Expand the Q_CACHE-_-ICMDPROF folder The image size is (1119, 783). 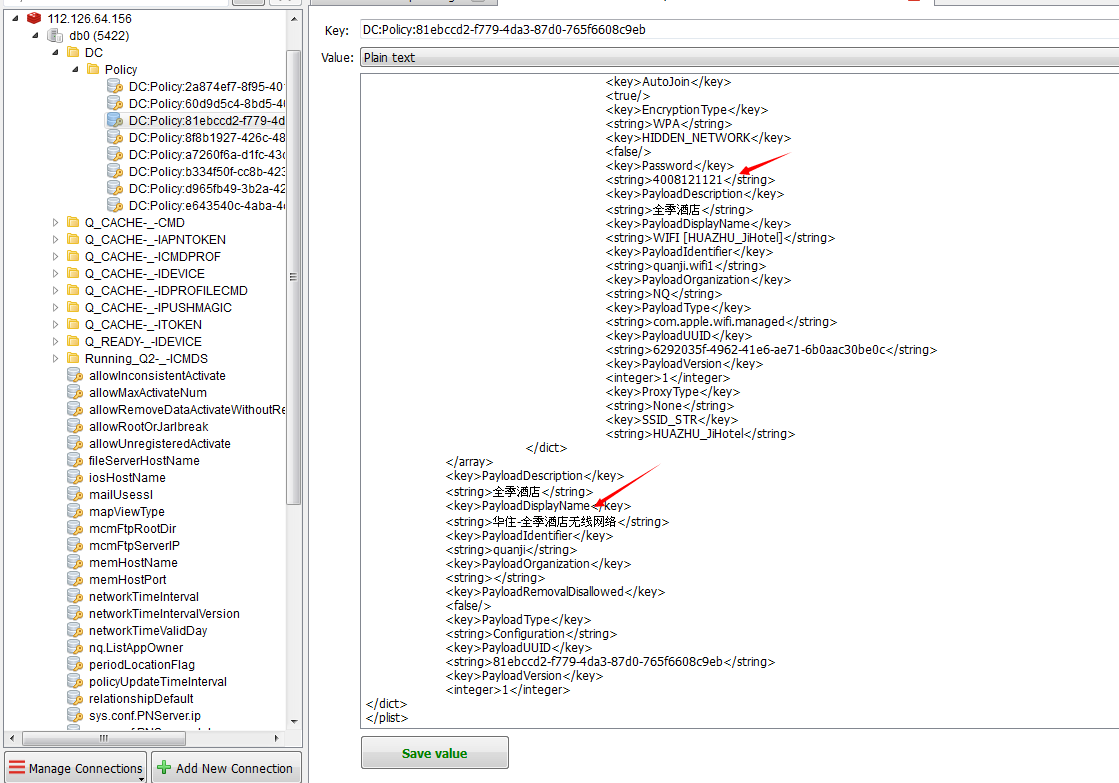tap(55, 256)
